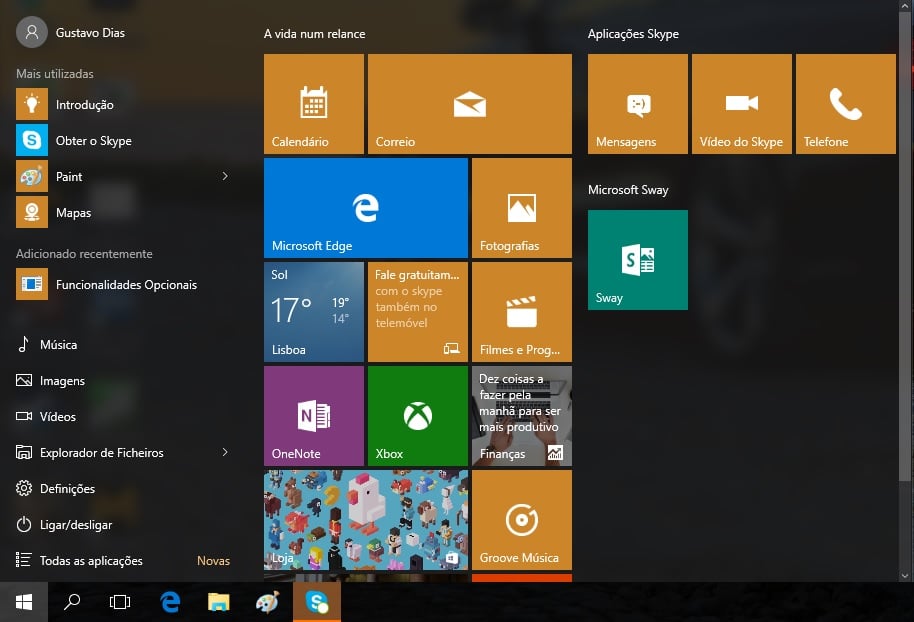The image size is (914, 622).
Task: Launch the Sway tile
Action: (638, 260)
